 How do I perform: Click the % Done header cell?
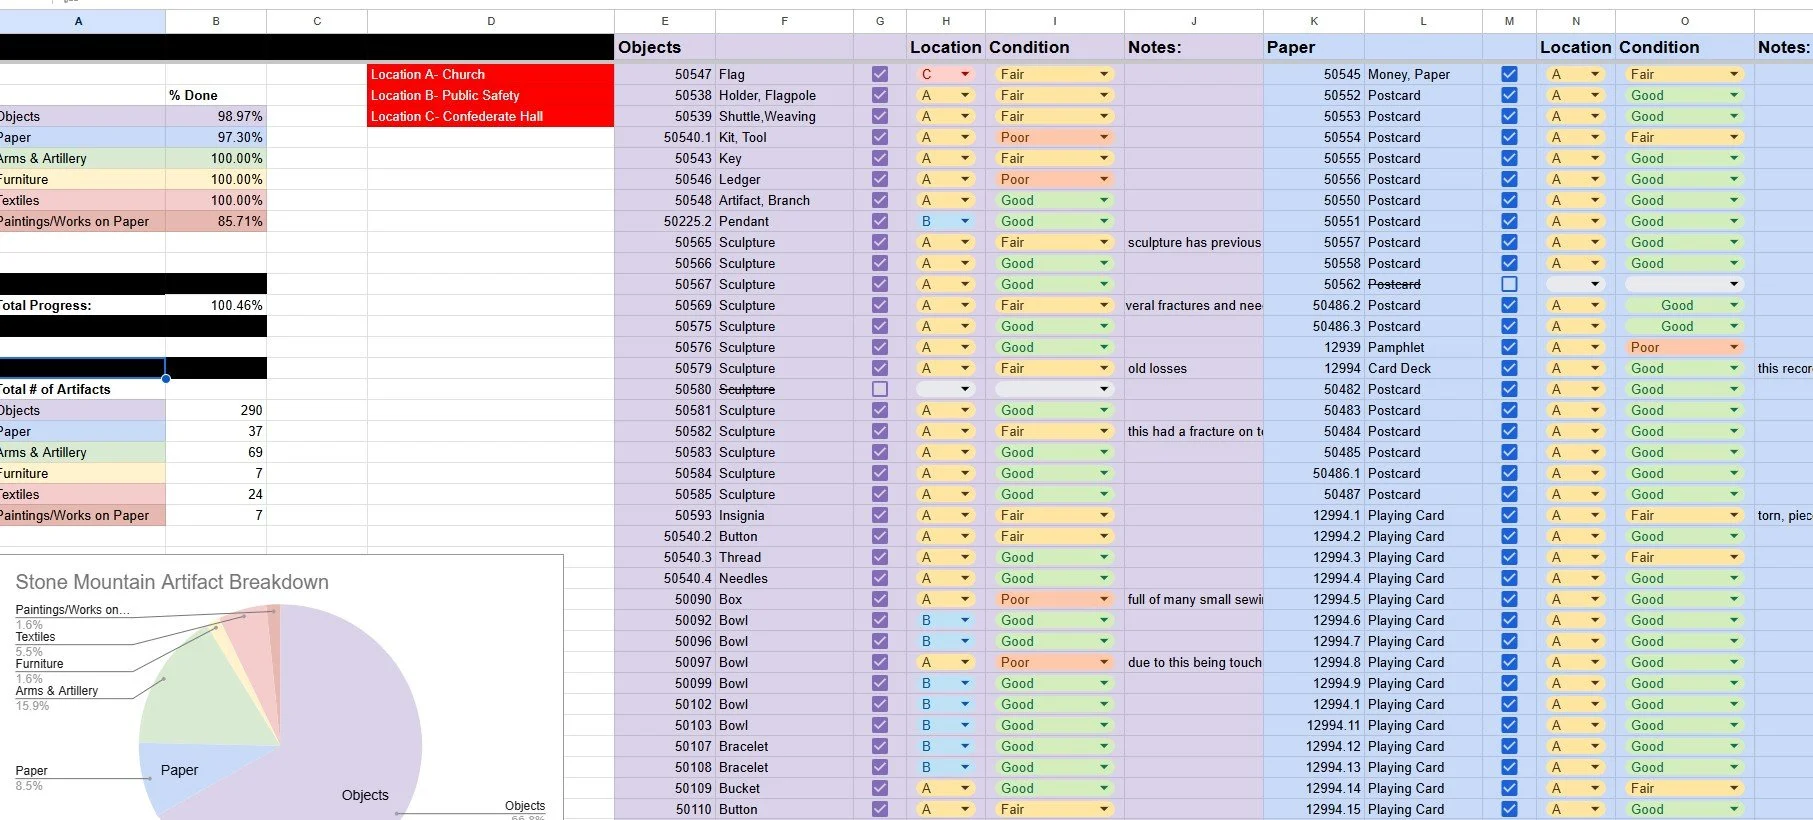tap(216, 95)
